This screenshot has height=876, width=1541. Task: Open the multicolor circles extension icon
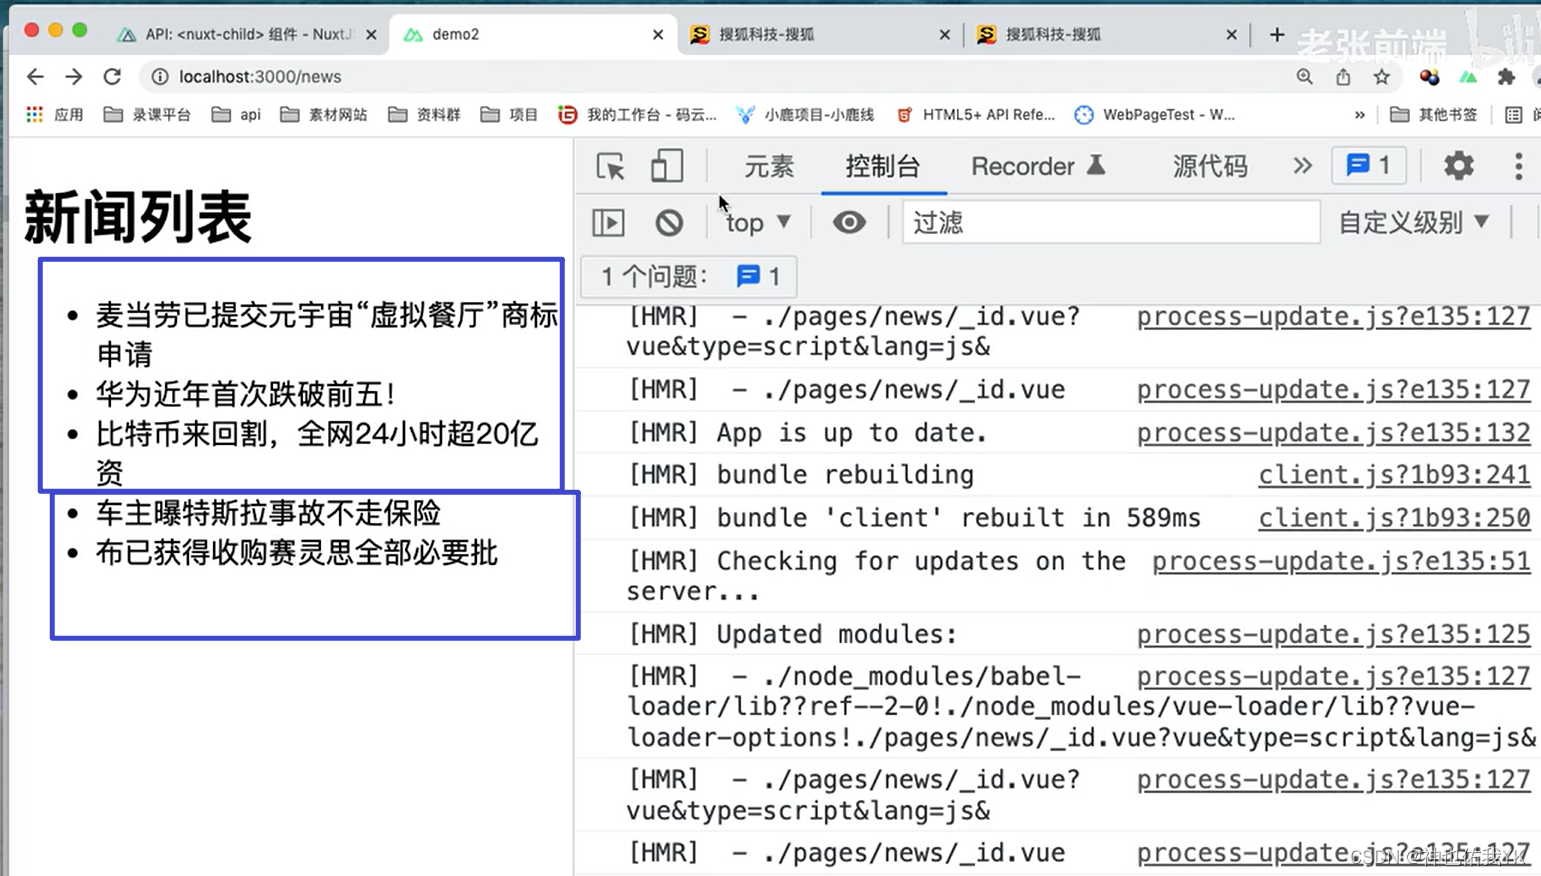click(1429, 77)
